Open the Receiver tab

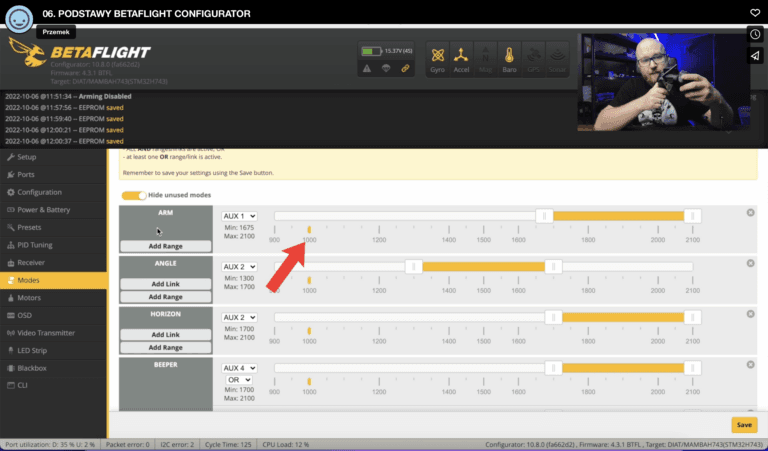tap(53, 263)
